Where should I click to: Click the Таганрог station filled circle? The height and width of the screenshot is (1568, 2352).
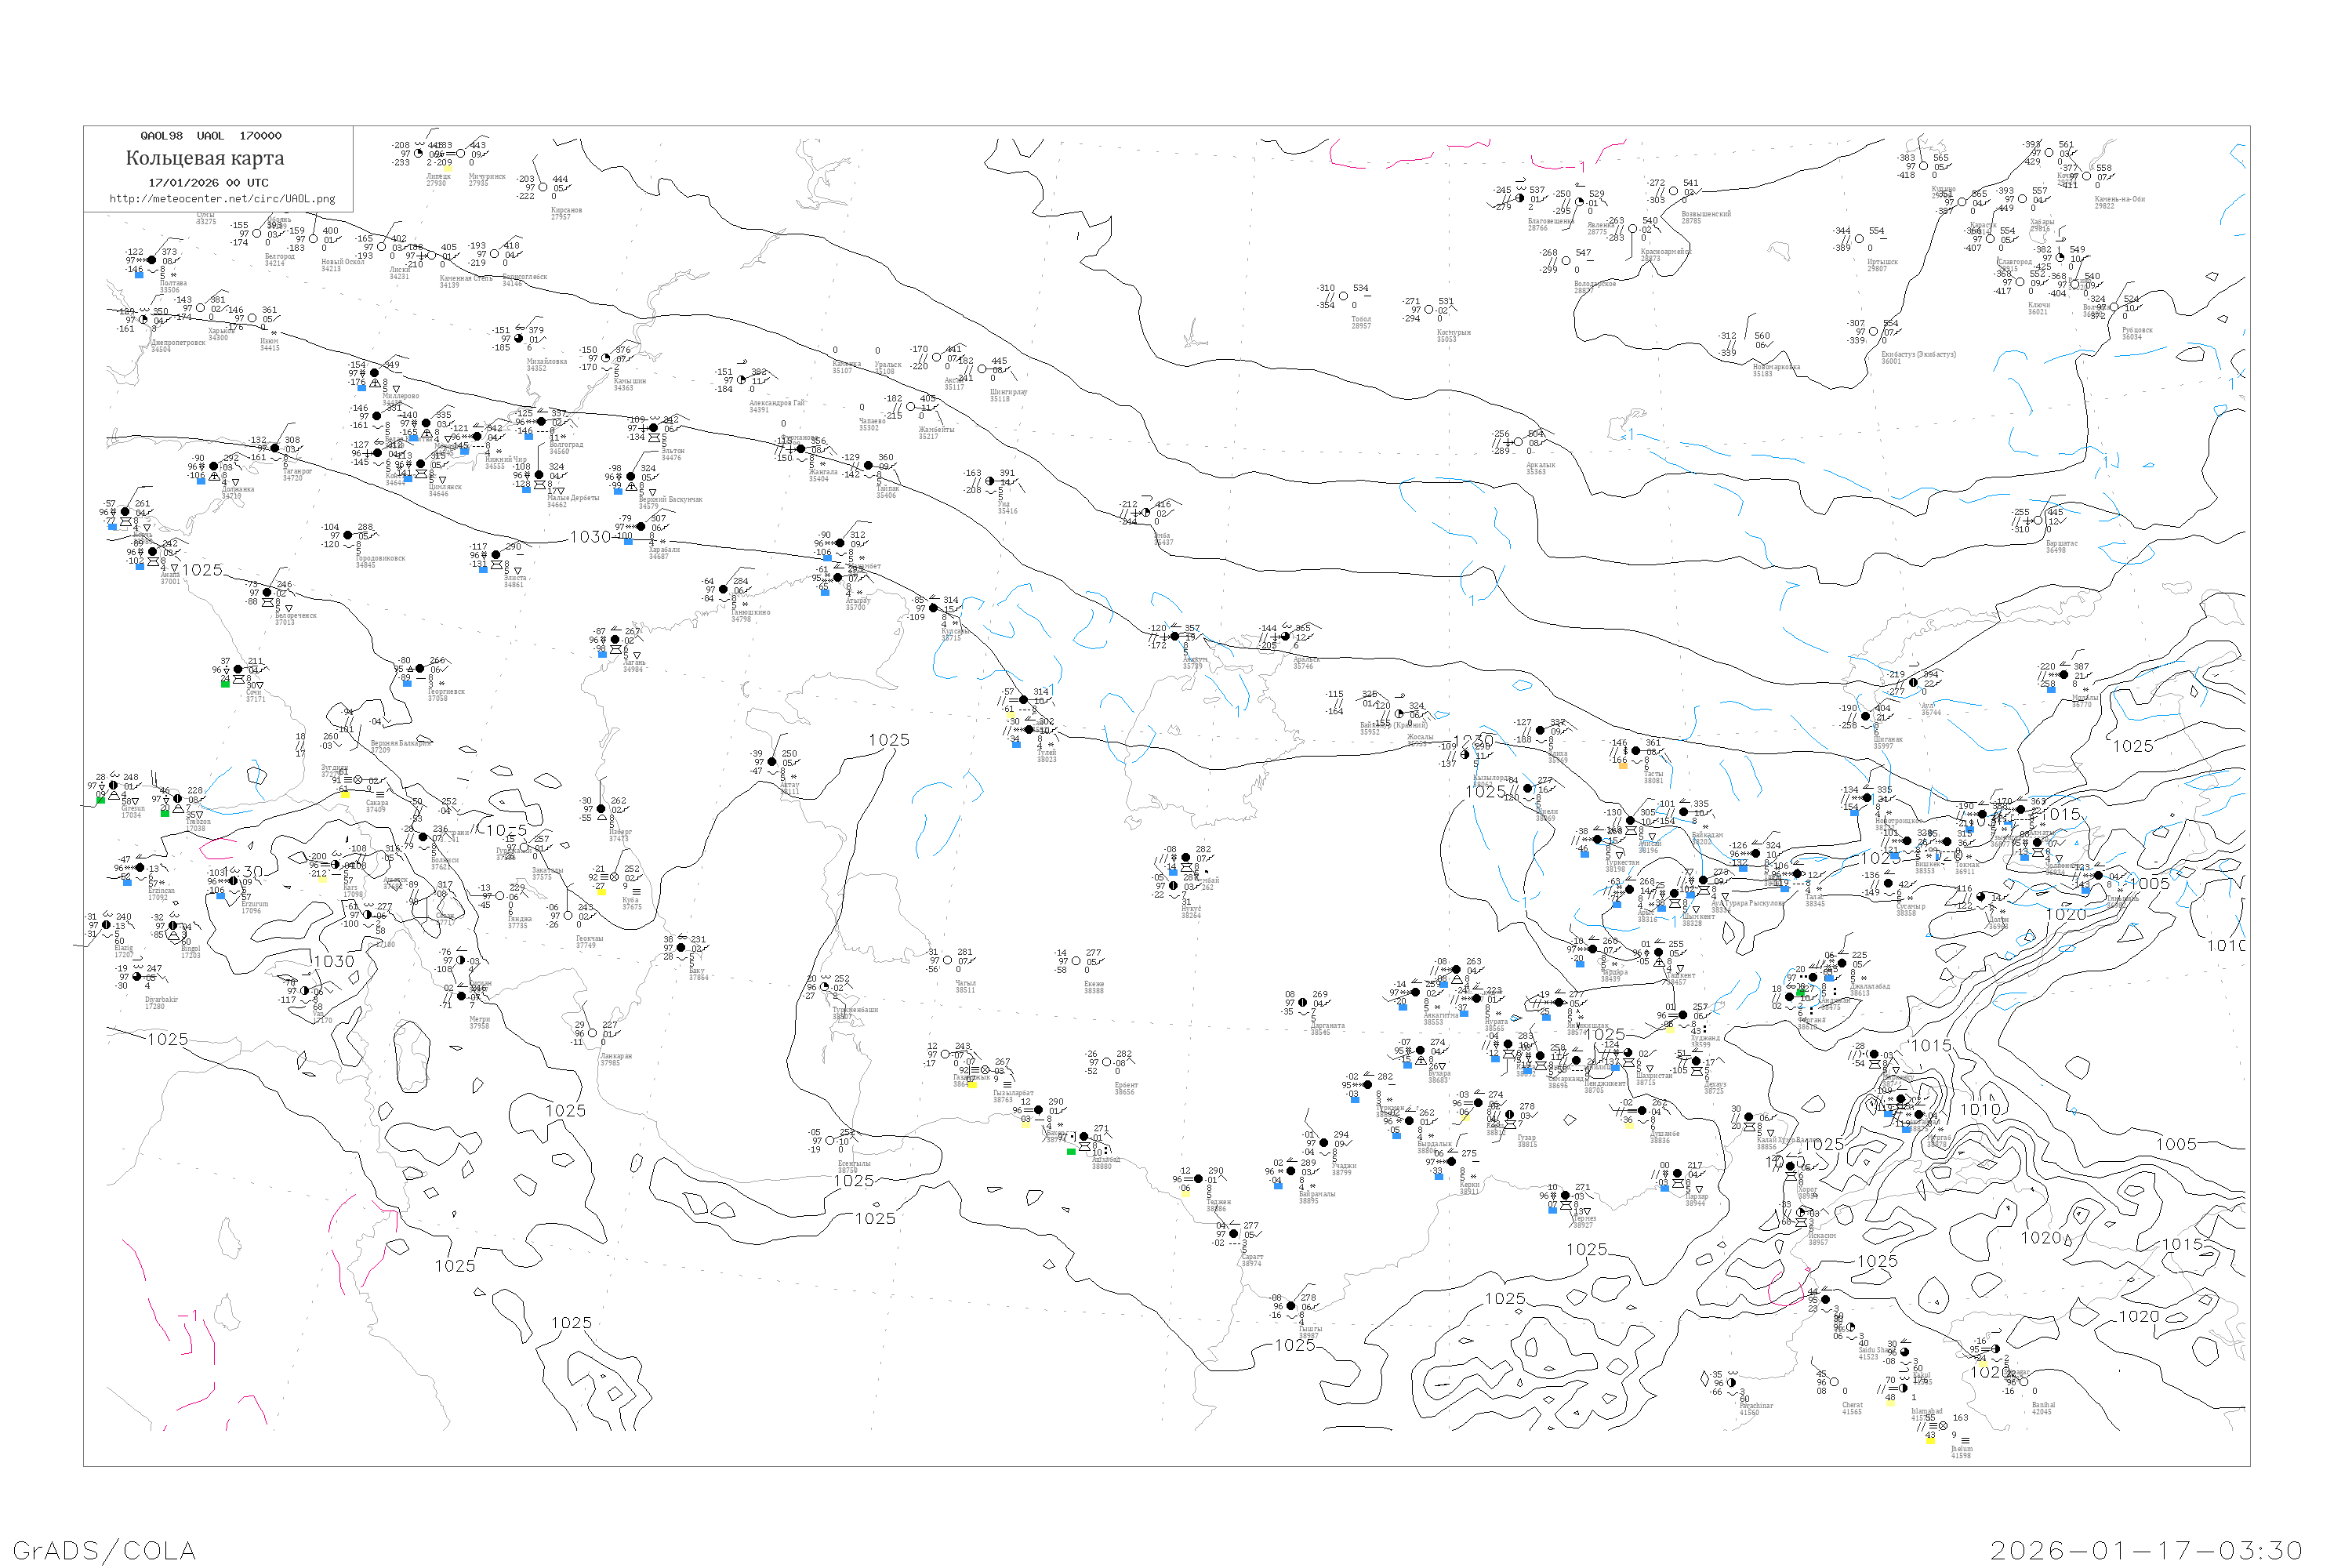click(x=275, y=449)
